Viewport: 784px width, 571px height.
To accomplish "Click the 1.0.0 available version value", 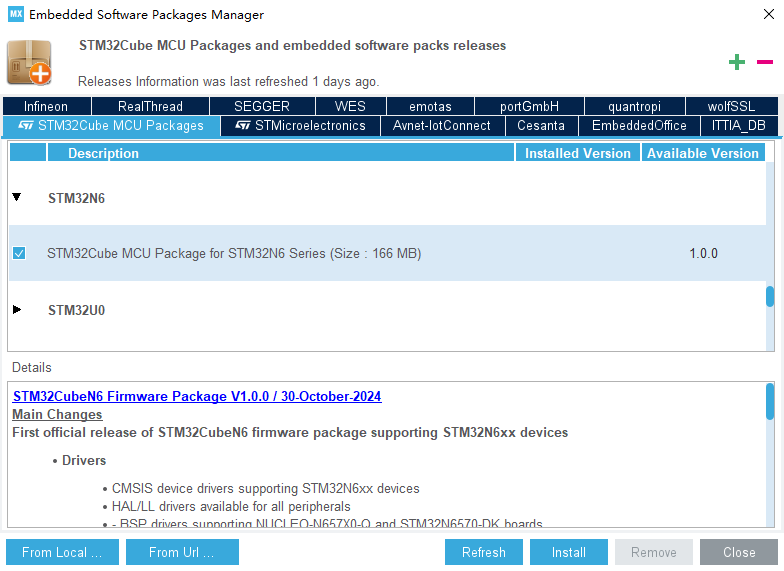I will (704, 254).
